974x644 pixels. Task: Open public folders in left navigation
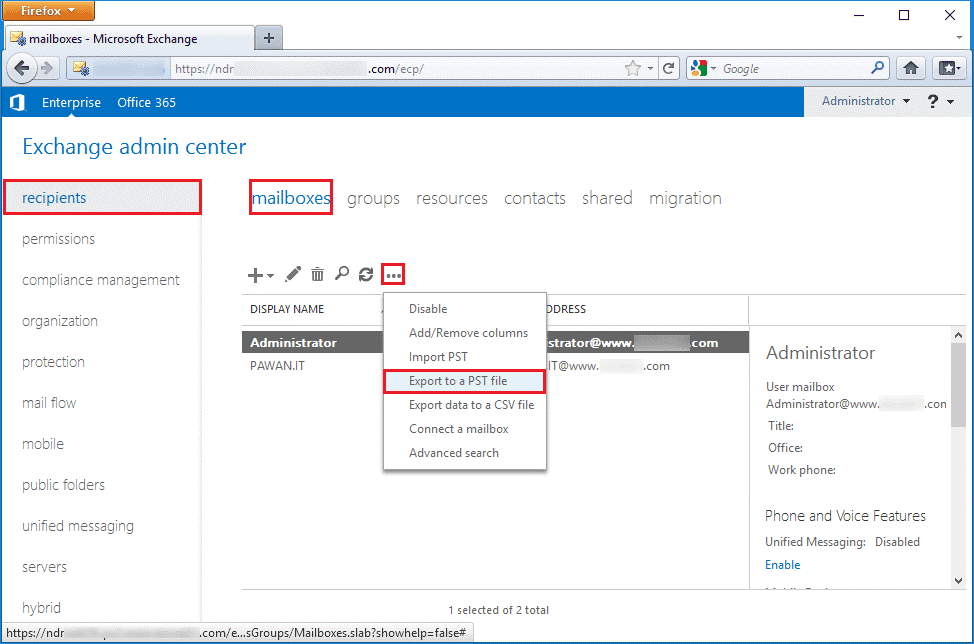(63, 485)
